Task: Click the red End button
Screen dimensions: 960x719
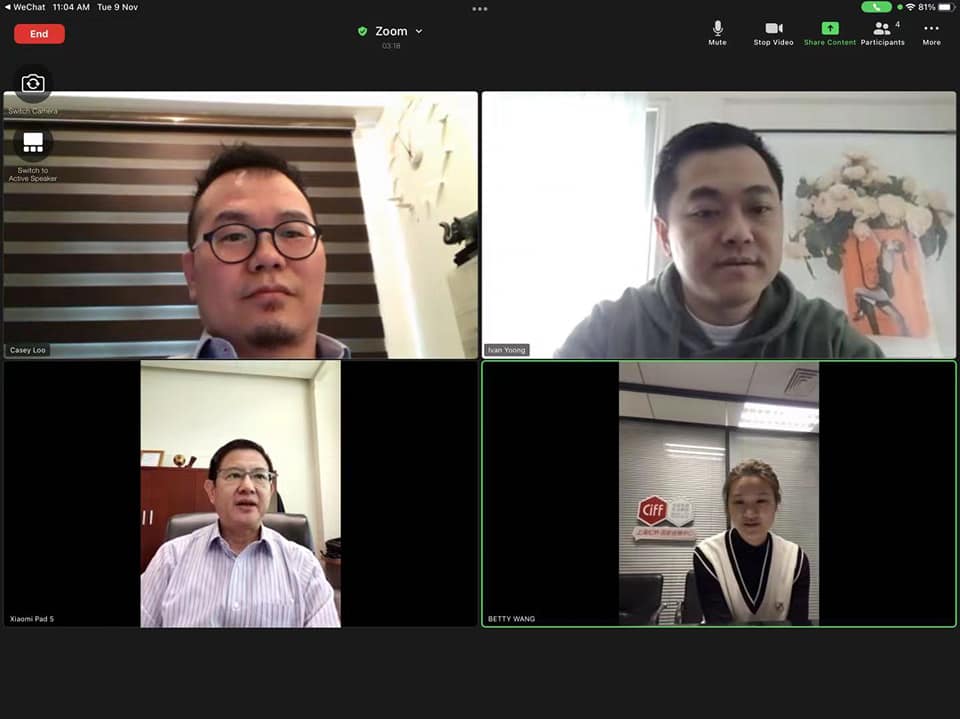Action: click(x=39, y=34)
